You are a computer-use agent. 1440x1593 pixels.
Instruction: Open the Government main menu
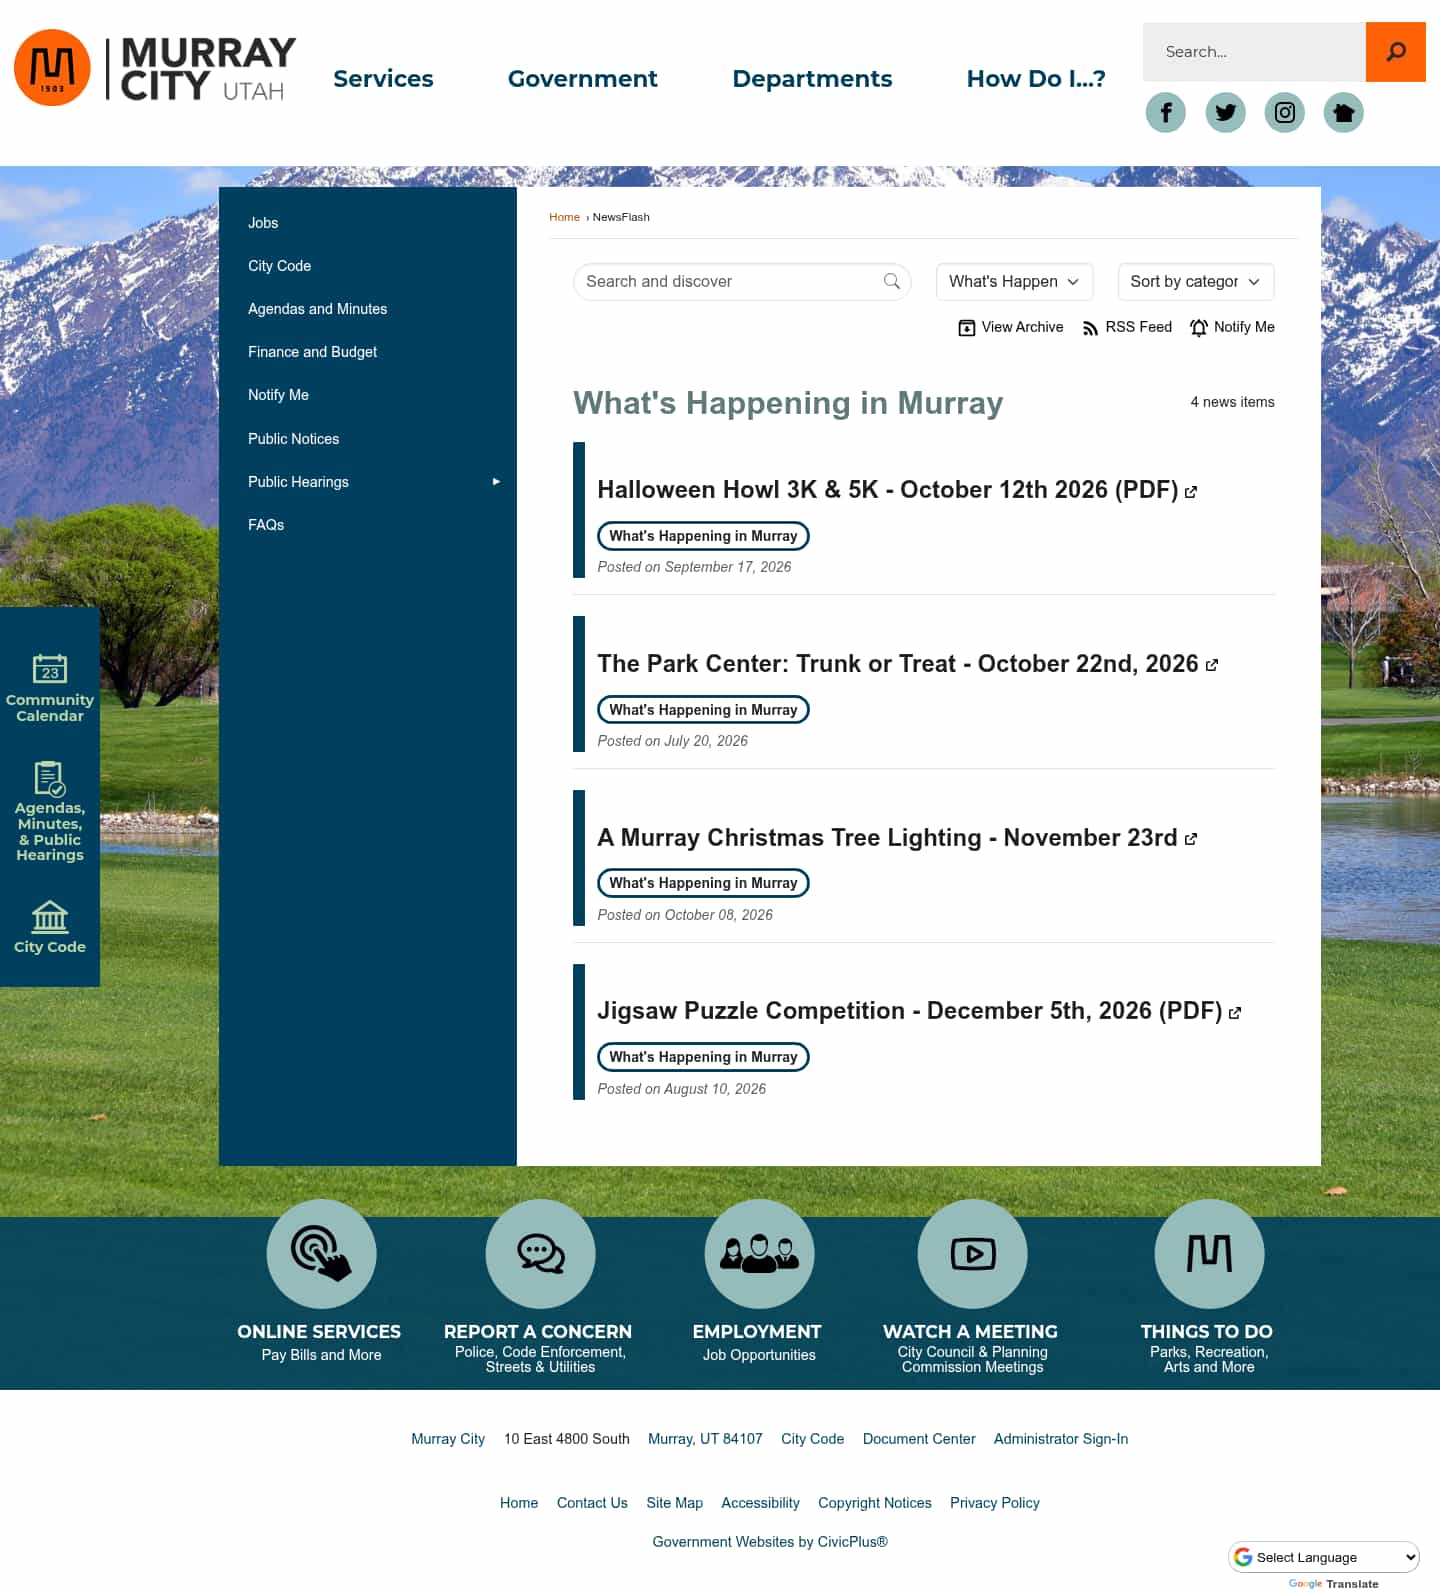pos(583,79)
